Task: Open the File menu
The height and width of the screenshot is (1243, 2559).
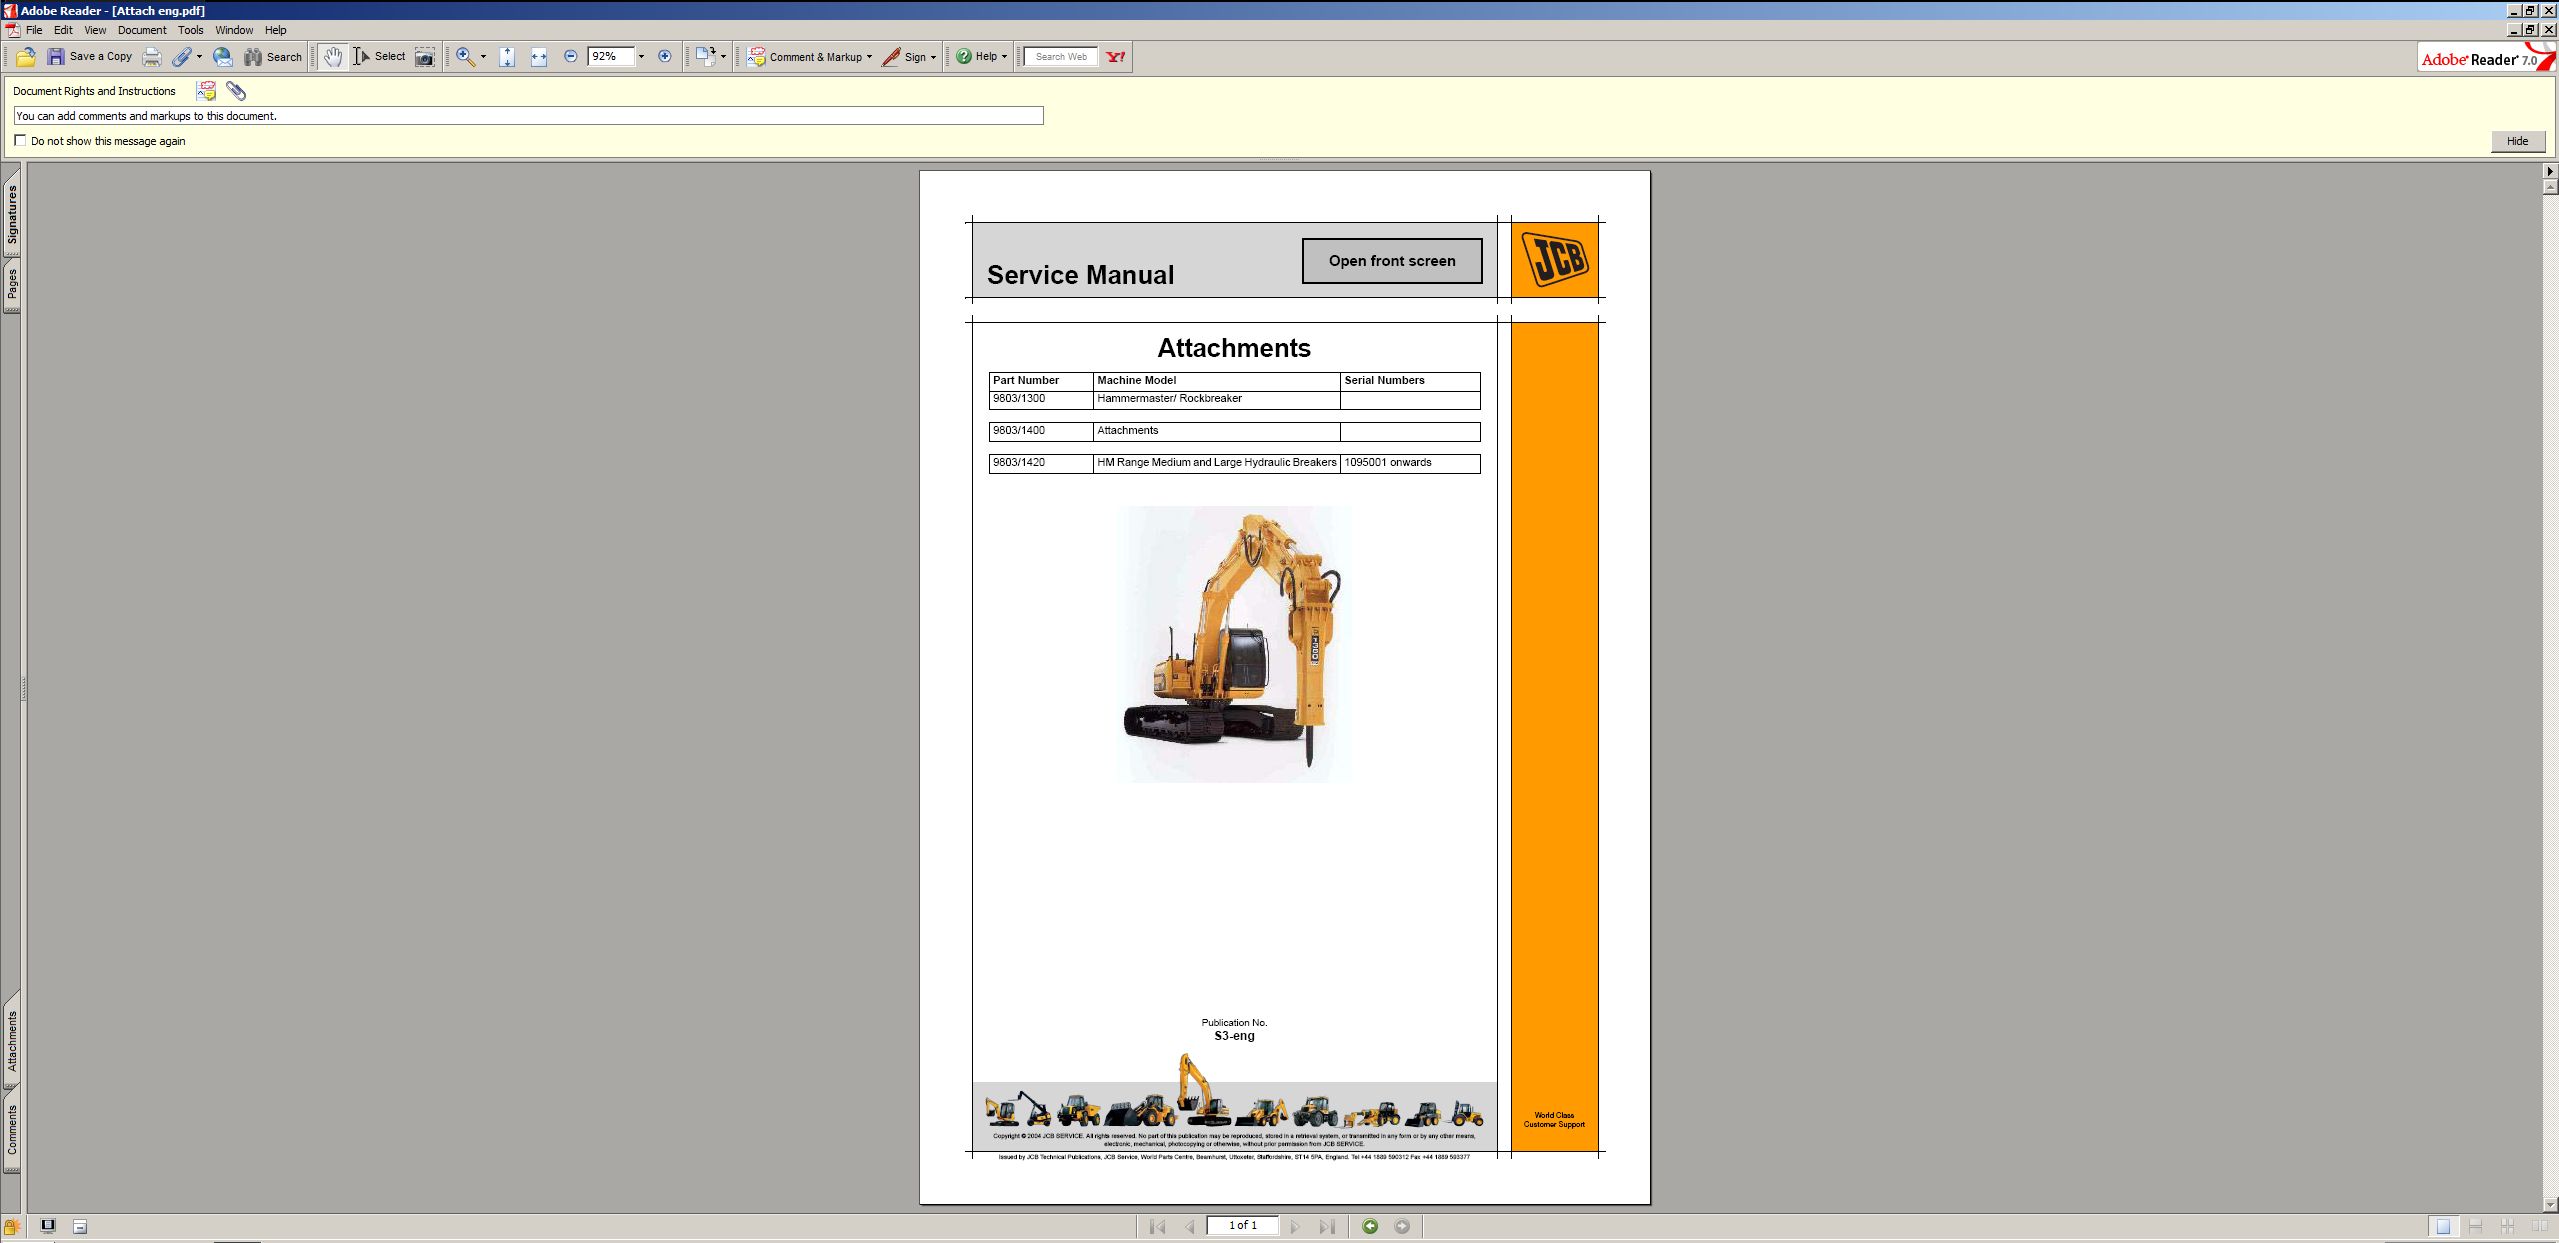Action: [x=34, y=30]
